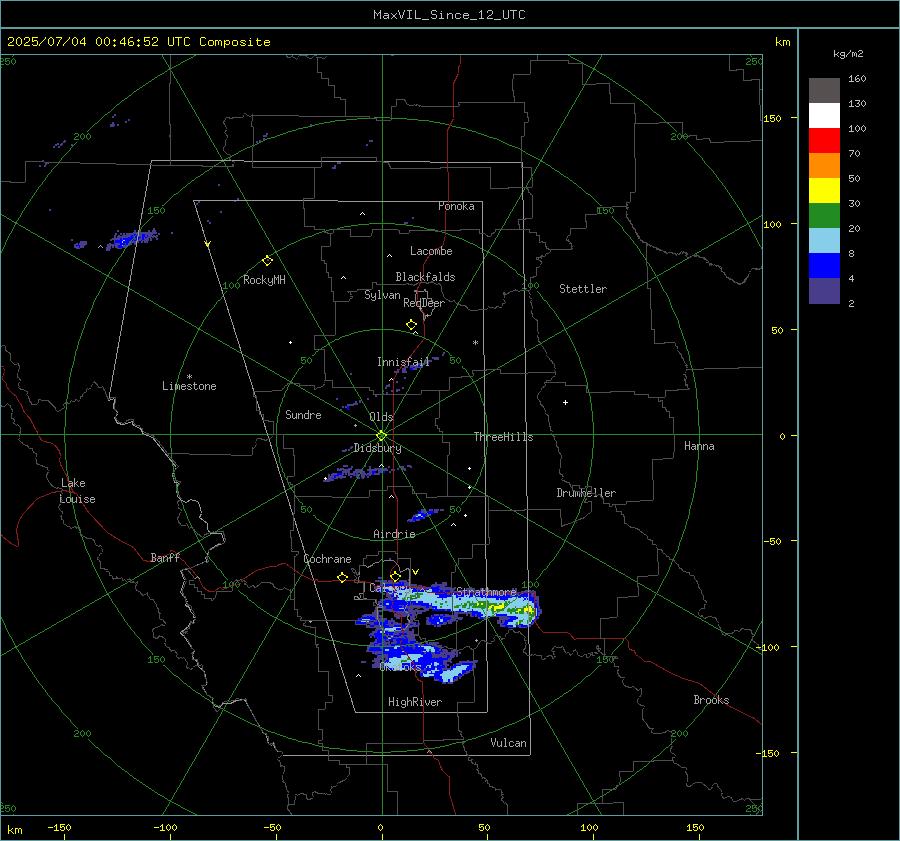Click the yellow radar site marker at center

(382, 435)
